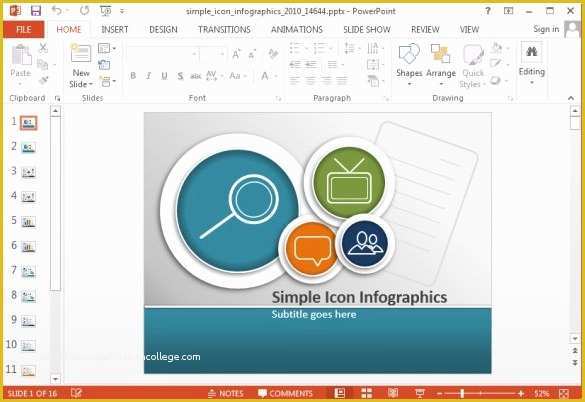Screen dimensions: 585x402
Task: Select slide 9 thumbnail
Action: click(28, 321)
